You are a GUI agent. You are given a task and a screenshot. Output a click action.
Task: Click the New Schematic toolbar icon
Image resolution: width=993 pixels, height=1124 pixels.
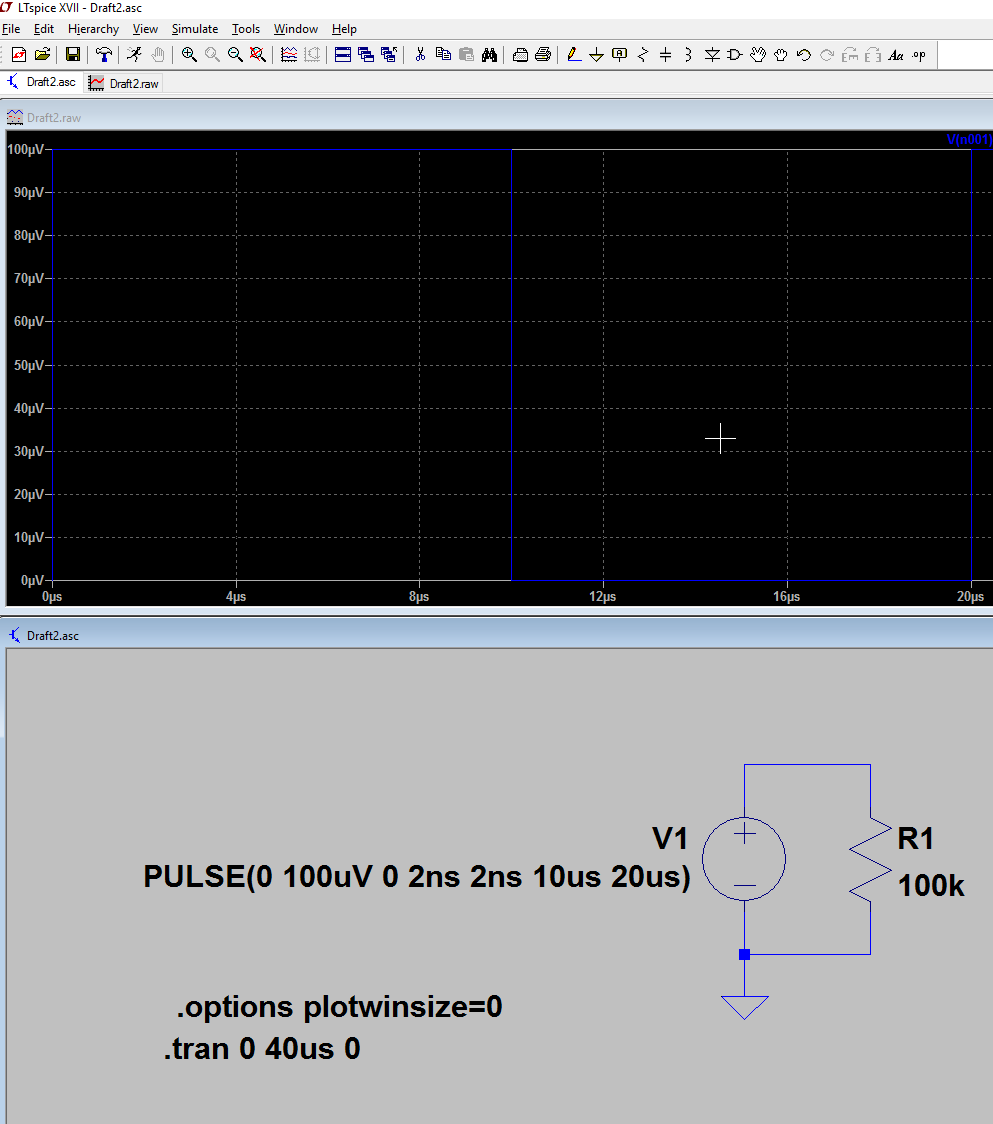(19, 54)
